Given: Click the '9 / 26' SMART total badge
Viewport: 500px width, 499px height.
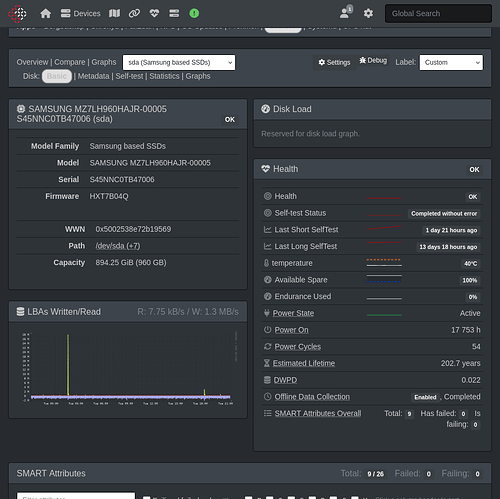Looking at the screenshot, I should point(375,474).
